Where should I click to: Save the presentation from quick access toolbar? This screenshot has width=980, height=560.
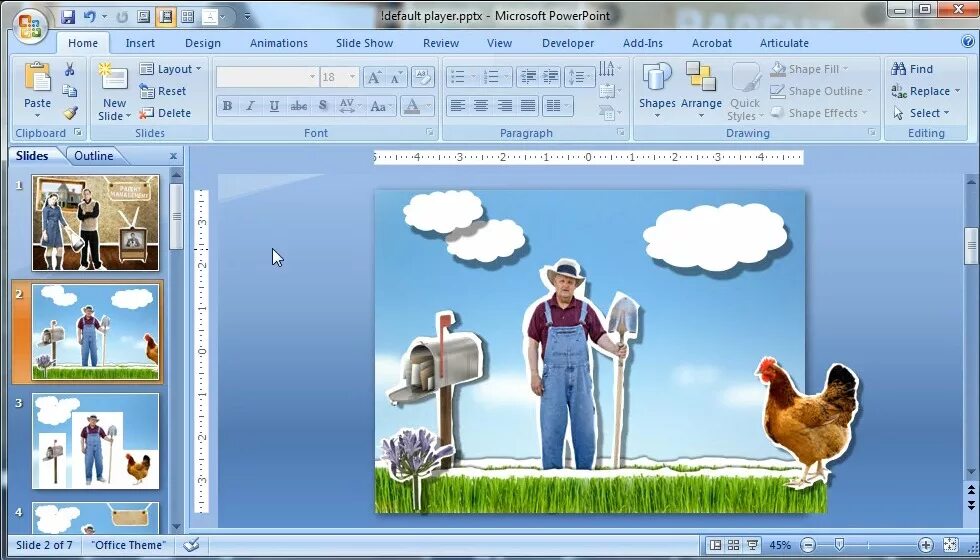[68, 17]
